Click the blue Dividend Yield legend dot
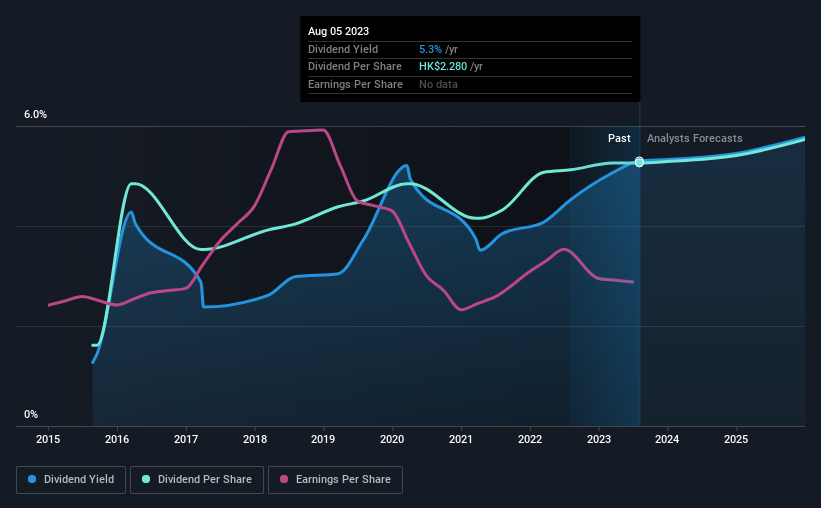This screenshot has width=821, height=508. [x=32, y=479]
